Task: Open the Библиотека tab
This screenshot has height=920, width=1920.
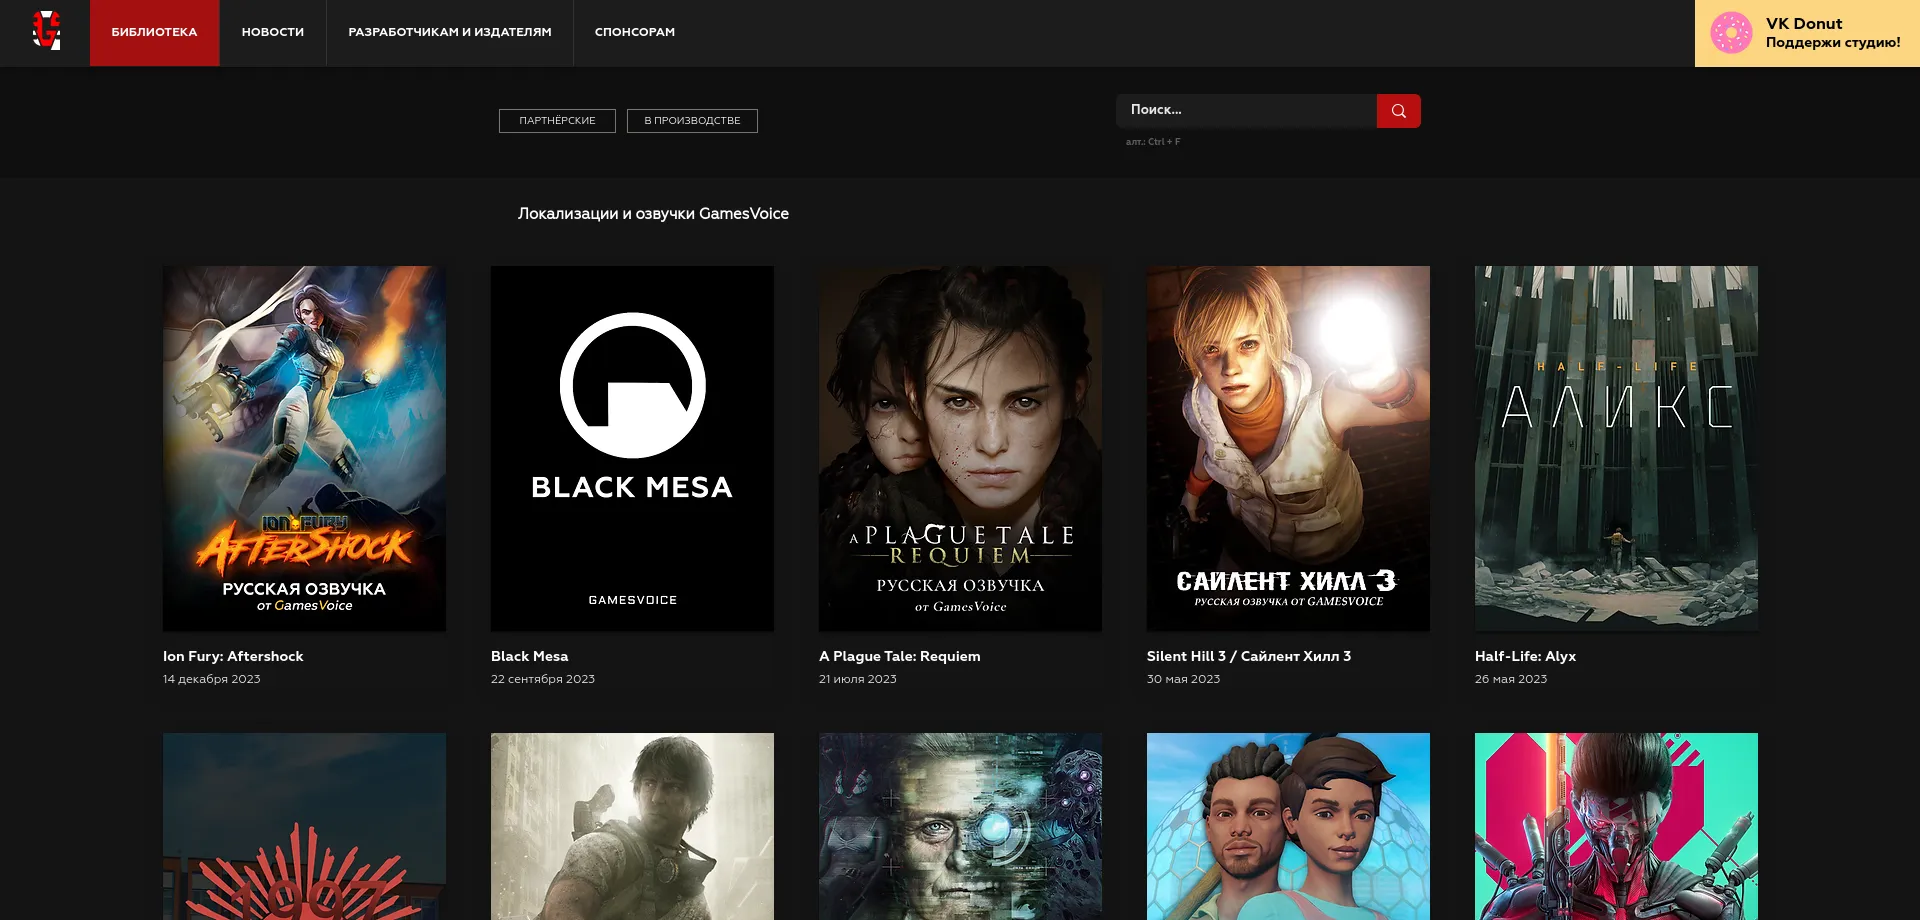Action: point(154,33)
